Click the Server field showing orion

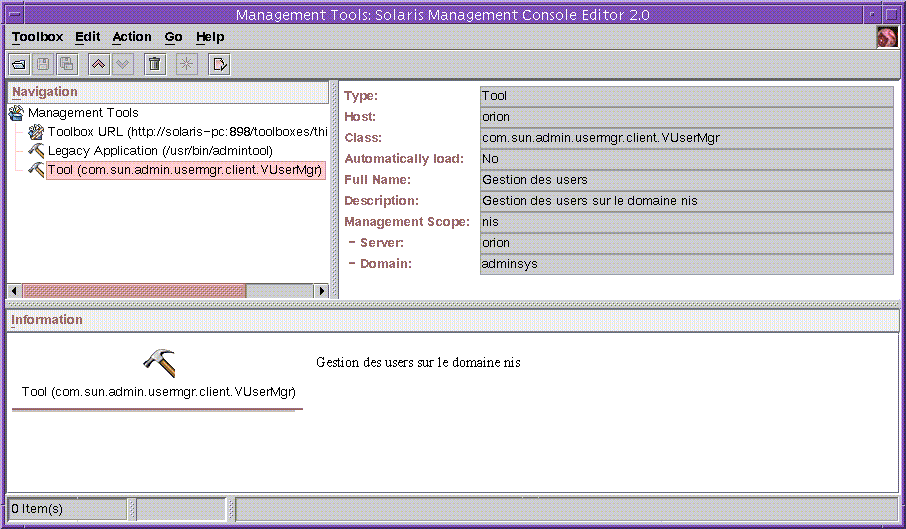click(x=686, y=243)
